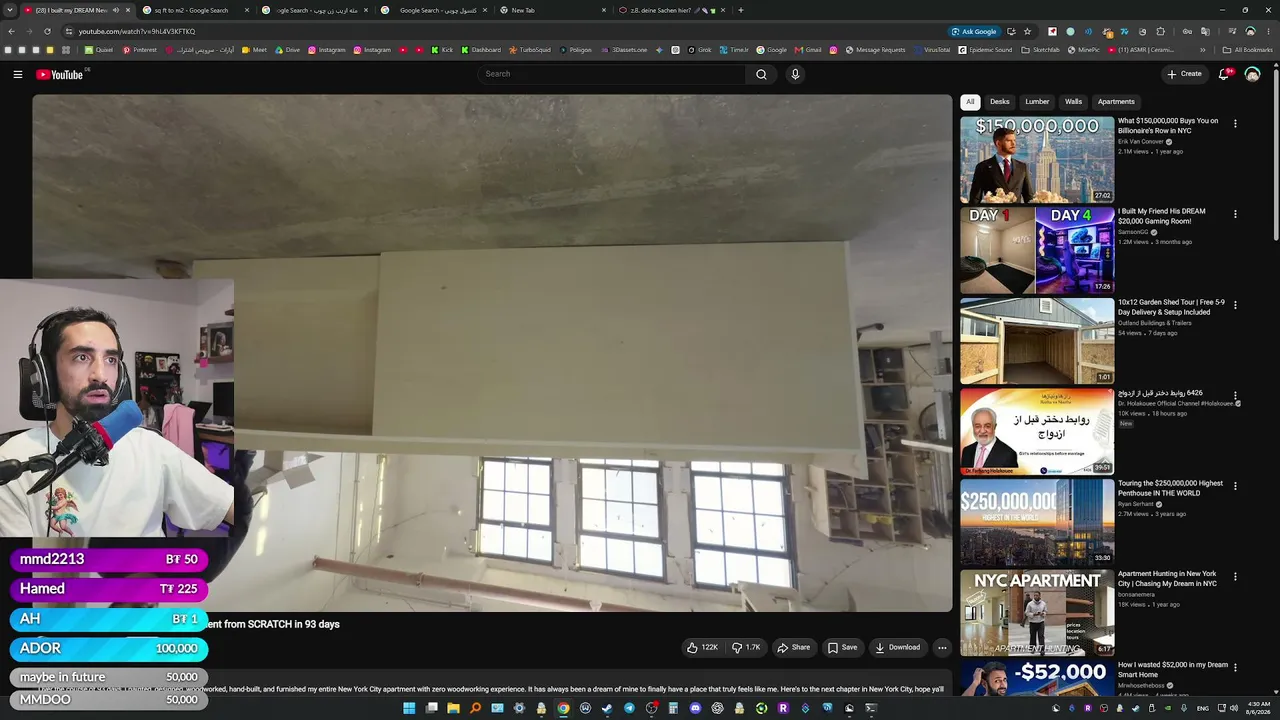Click the YouTube search magnifier button
1280x720 pixels.
(x=761, y=74)
